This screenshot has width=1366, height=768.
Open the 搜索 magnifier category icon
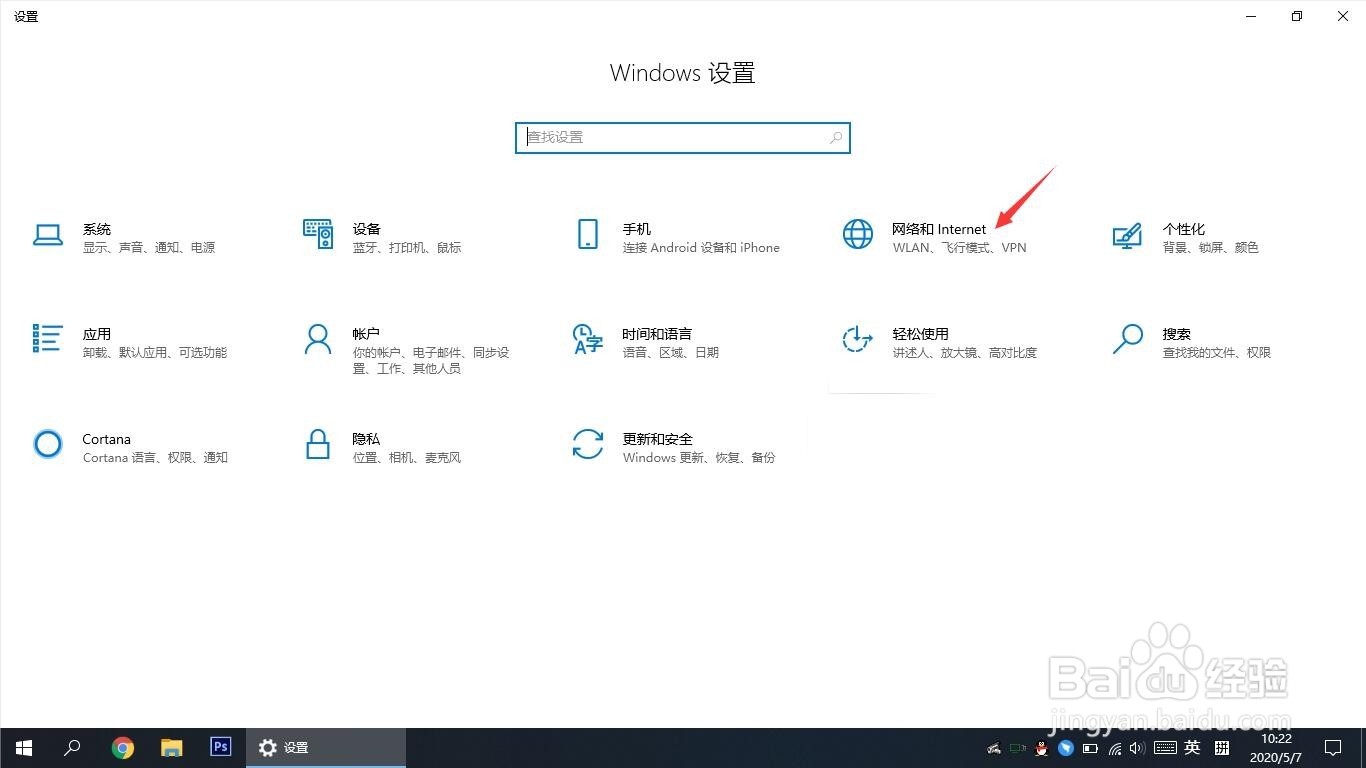point(1128,339)
